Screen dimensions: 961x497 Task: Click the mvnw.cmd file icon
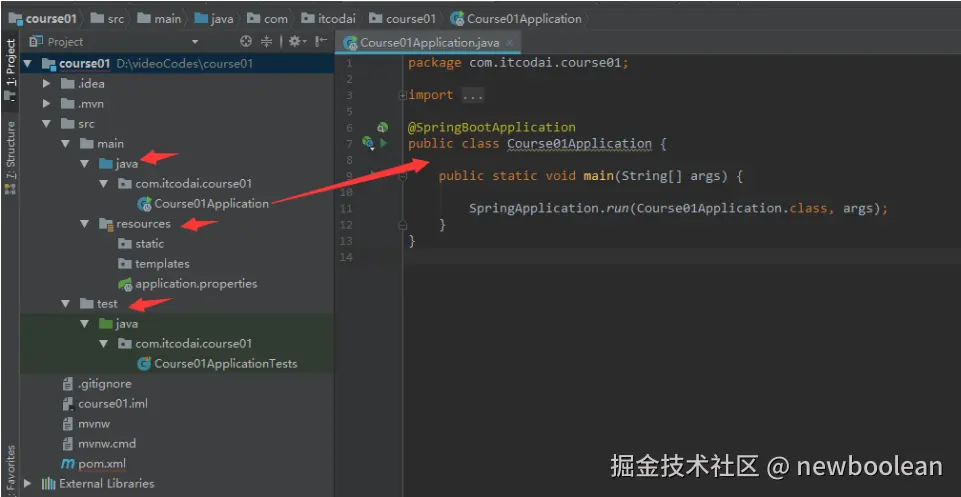[67, 444]
